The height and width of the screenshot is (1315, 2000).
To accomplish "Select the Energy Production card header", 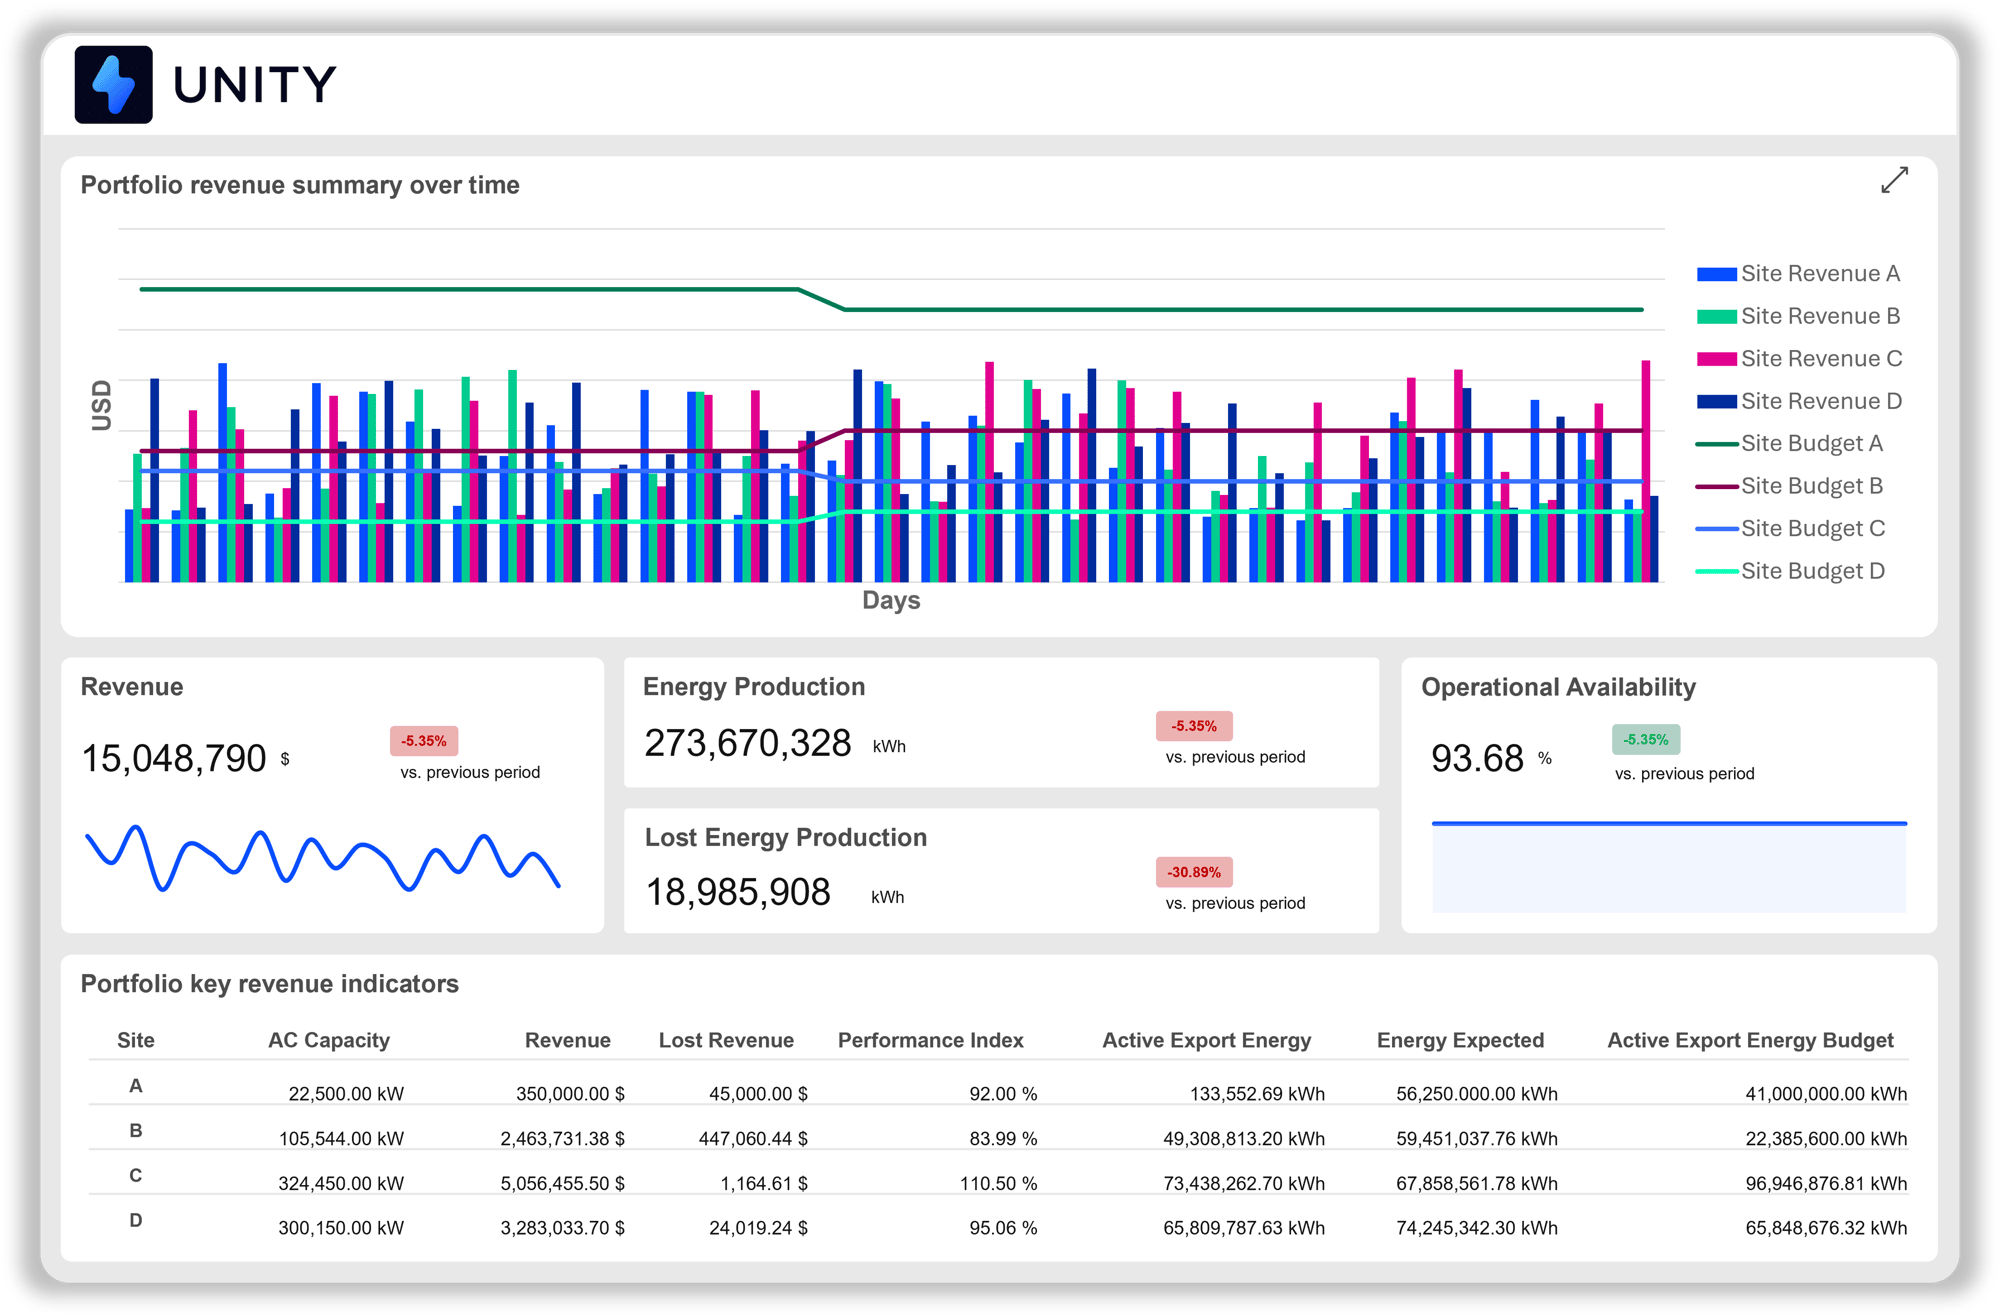I will tap(754, 687).
